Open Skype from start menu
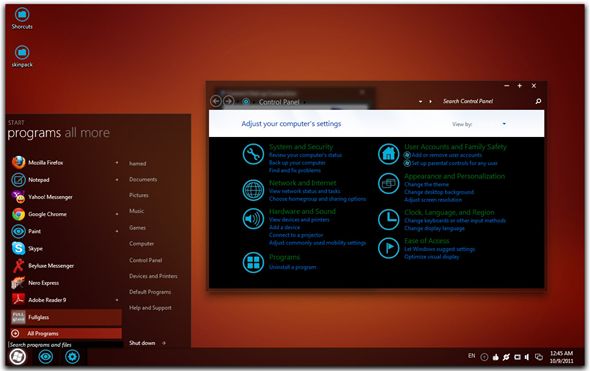590x371 pixels. click(65, 248)
